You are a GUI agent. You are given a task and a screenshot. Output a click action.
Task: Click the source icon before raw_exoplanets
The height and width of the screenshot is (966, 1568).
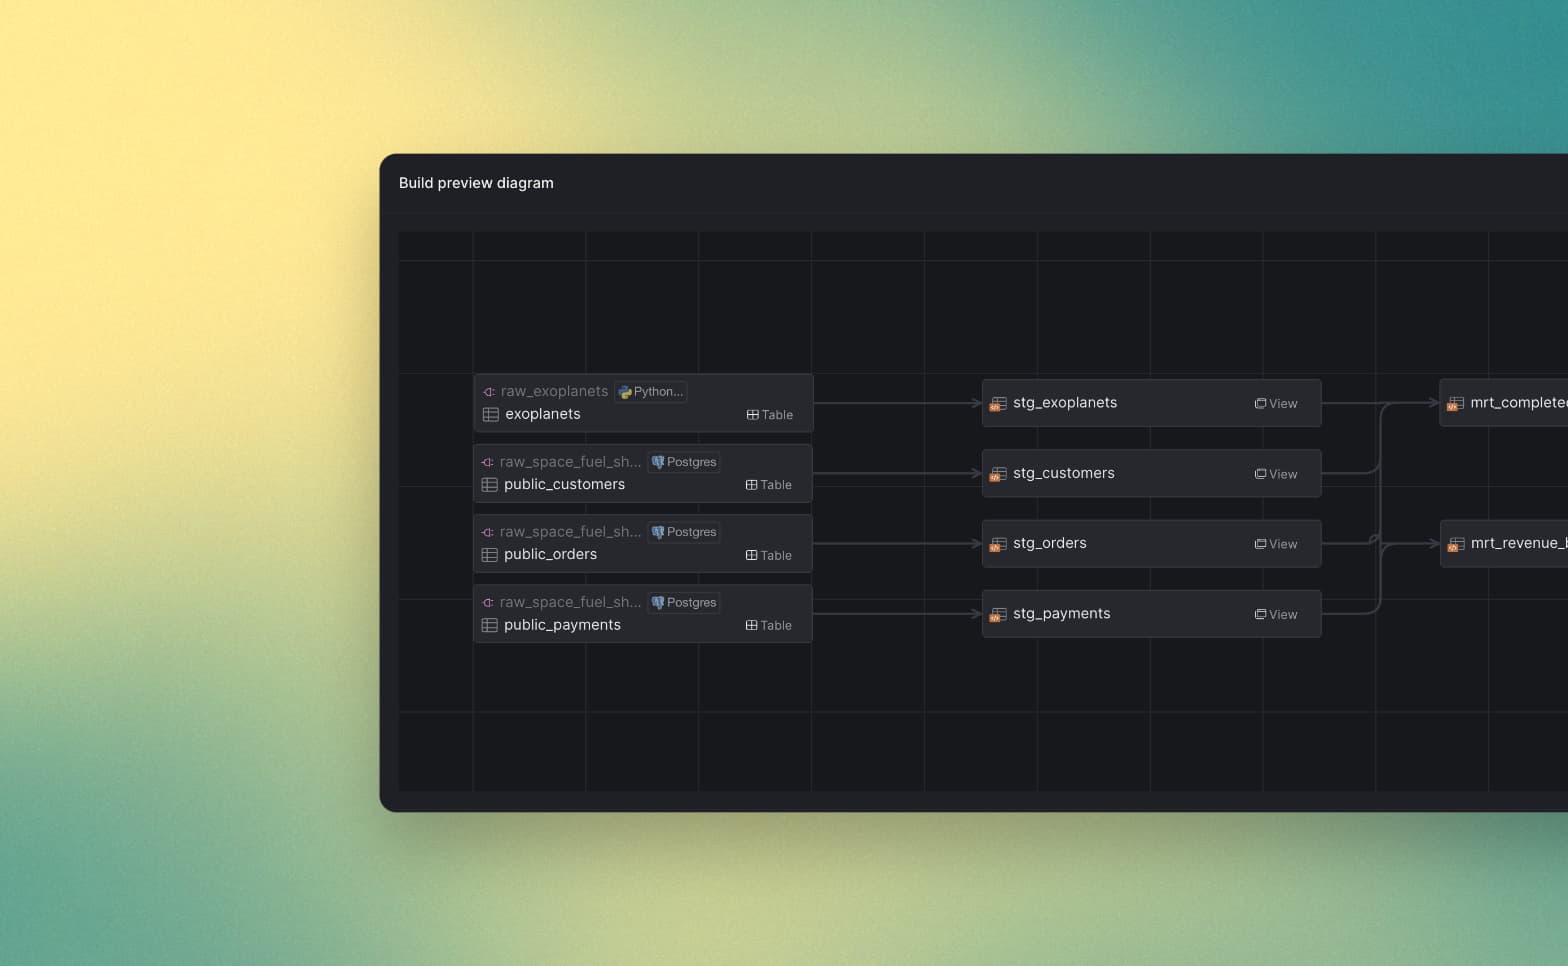coord(488,392)
